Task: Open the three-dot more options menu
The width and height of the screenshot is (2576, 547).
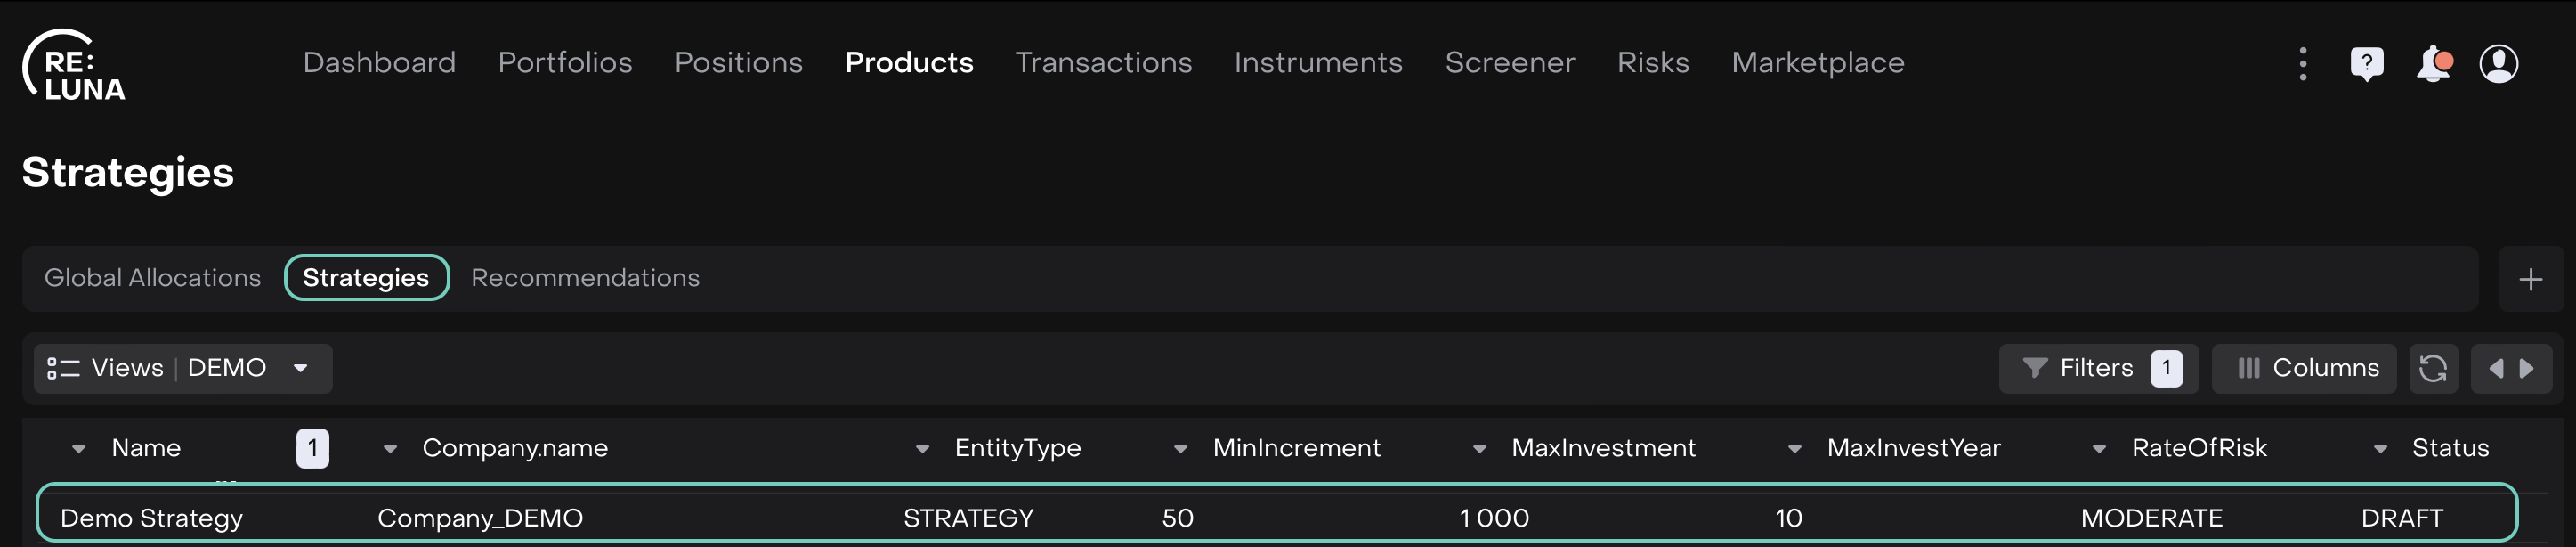Action: (2302, 64)
